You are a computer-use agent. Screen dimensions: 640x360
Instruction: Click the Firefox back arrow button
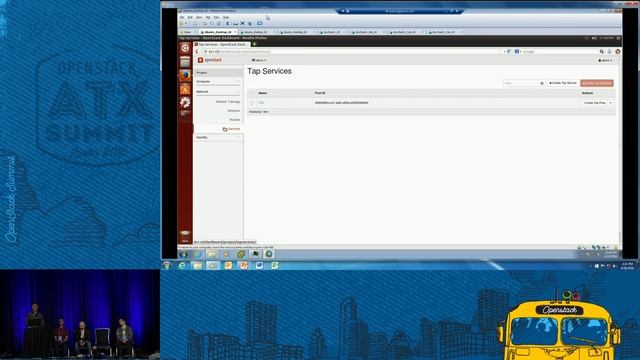[x=197, y=51]
